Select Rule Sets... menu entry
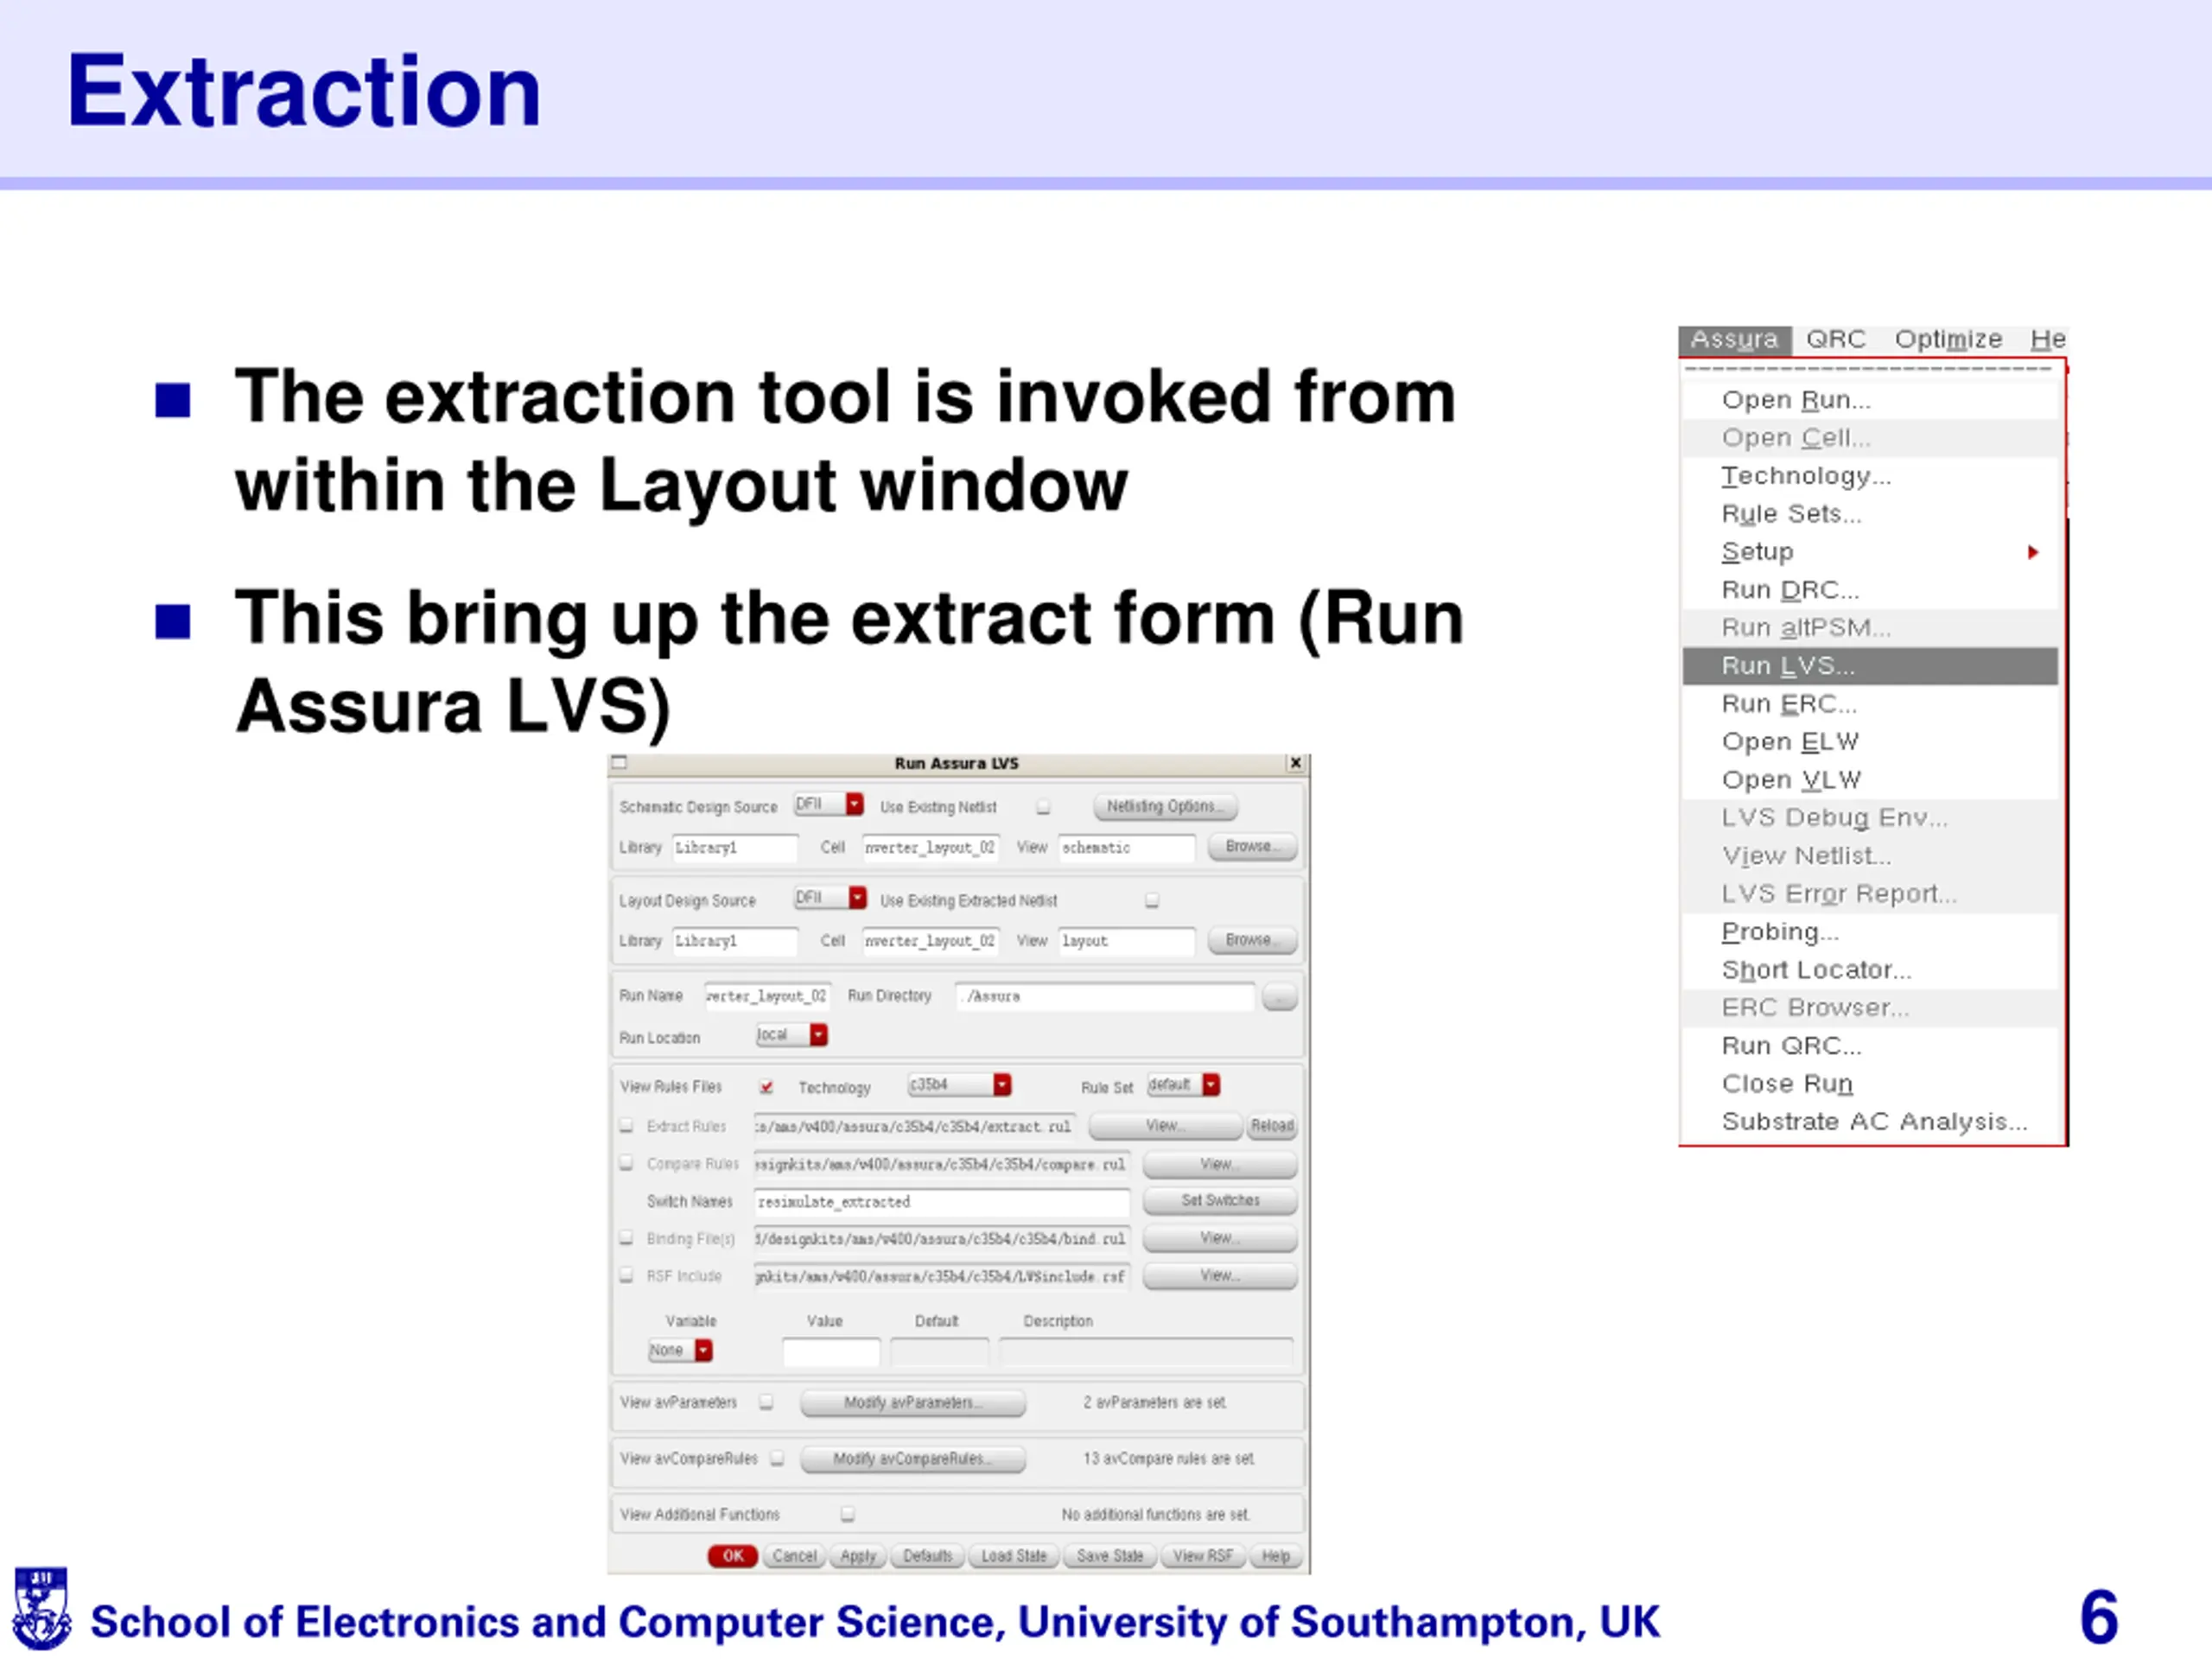The height and width of the screenshot is (1659, 2212). coord(1871,514)
